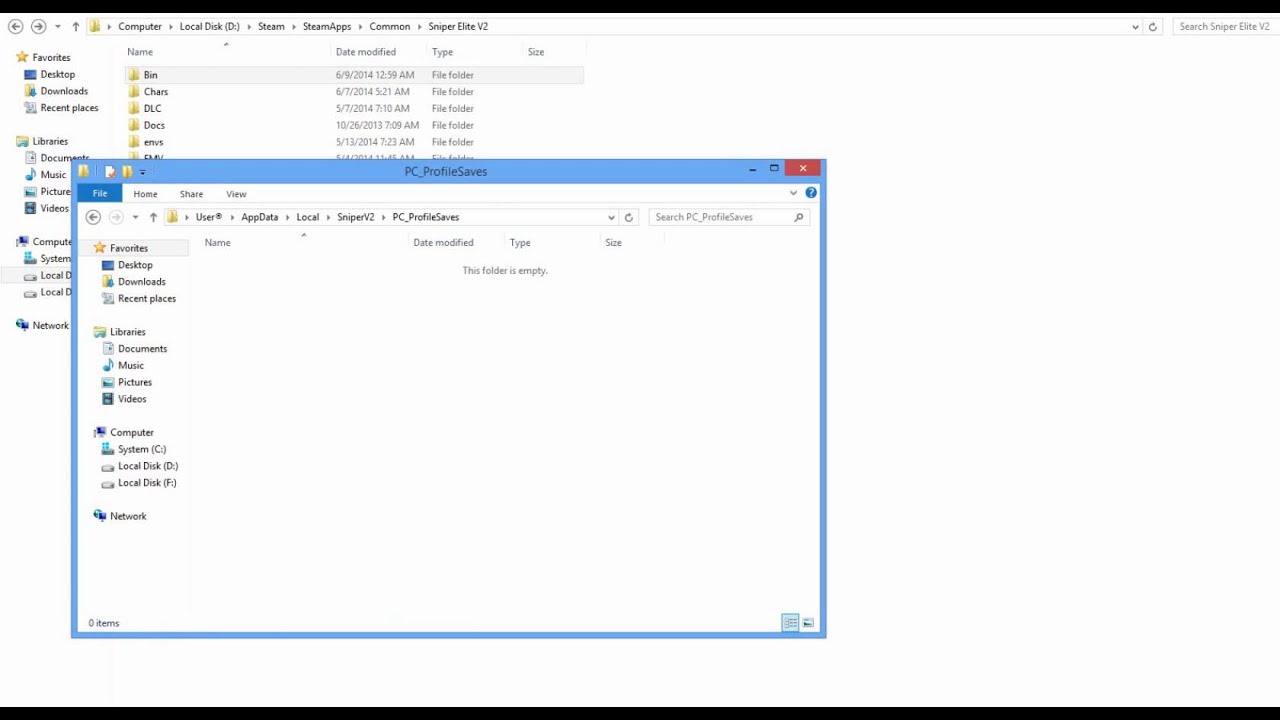
Task: Expand the arrow after SniperV2 in address bar
Action: [x=383, y=217]
